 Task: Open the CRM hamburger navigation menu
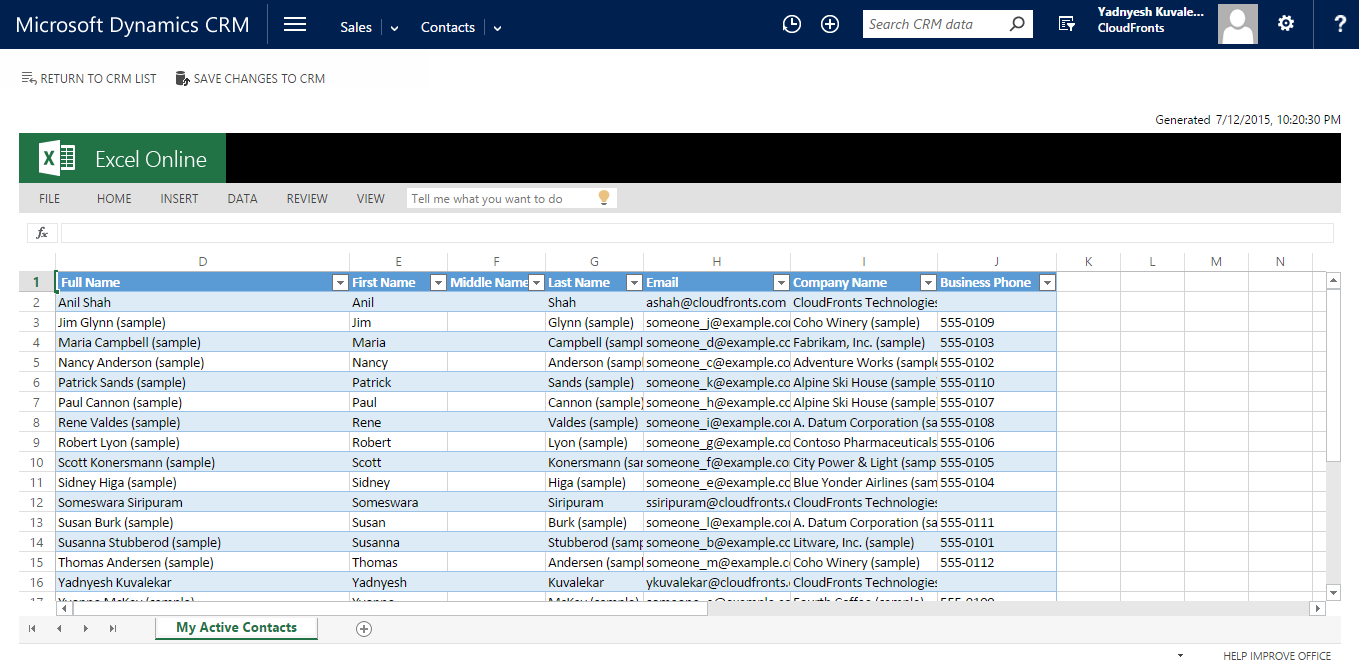(x=295, y=25)
